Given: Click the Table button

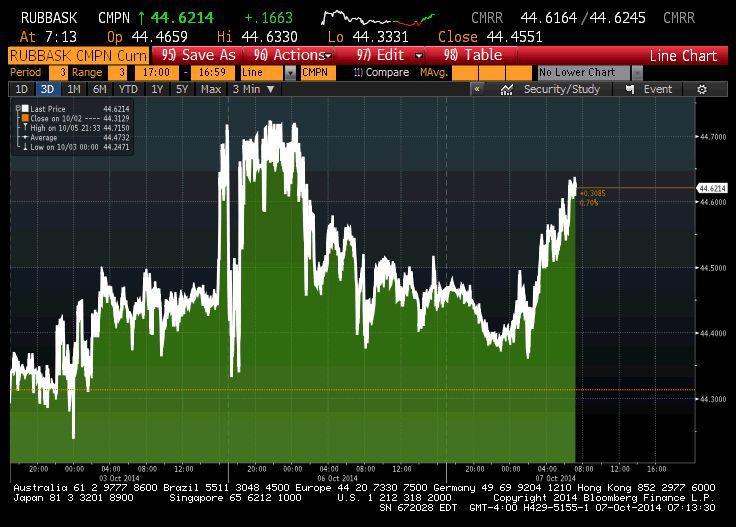Looking at the screenshot, I should 472,55.
